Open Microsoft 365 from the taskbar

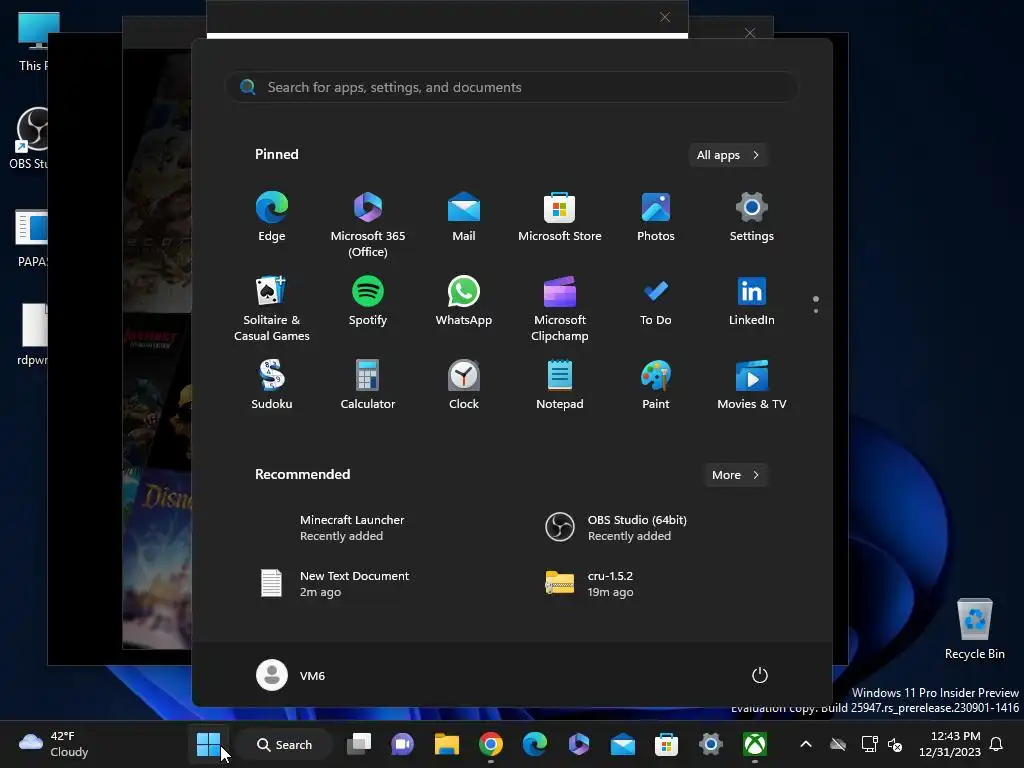579,744
